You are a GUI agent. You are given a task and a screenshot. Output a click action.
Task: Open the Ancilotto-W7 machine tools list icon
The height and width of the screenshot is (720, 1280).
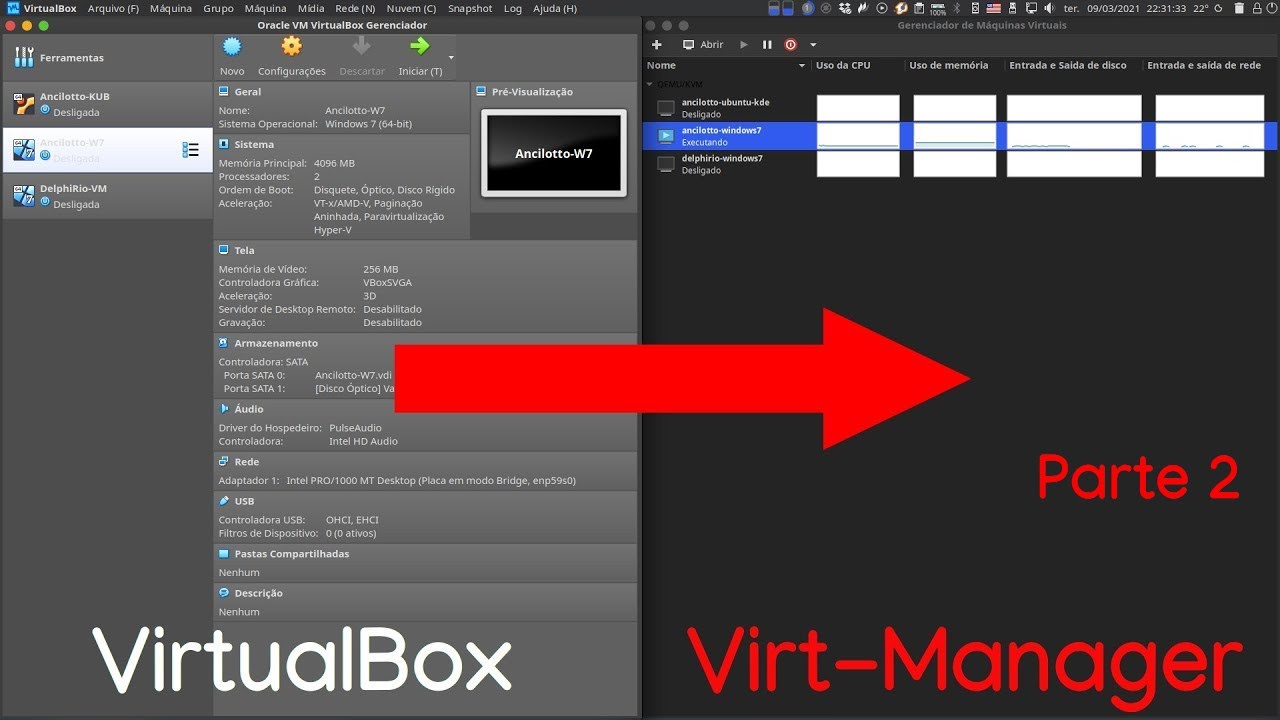(191, 150)
